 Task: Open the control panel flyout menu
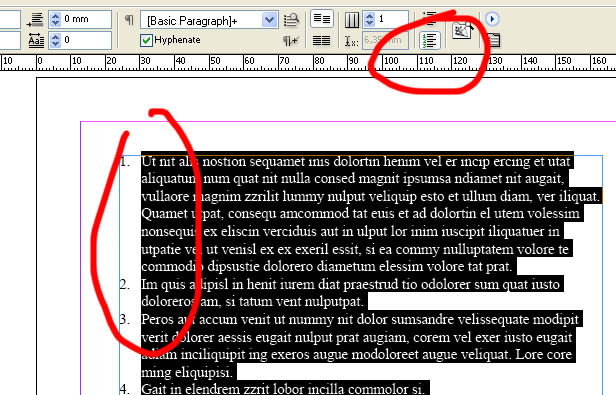tap(492, 19)
